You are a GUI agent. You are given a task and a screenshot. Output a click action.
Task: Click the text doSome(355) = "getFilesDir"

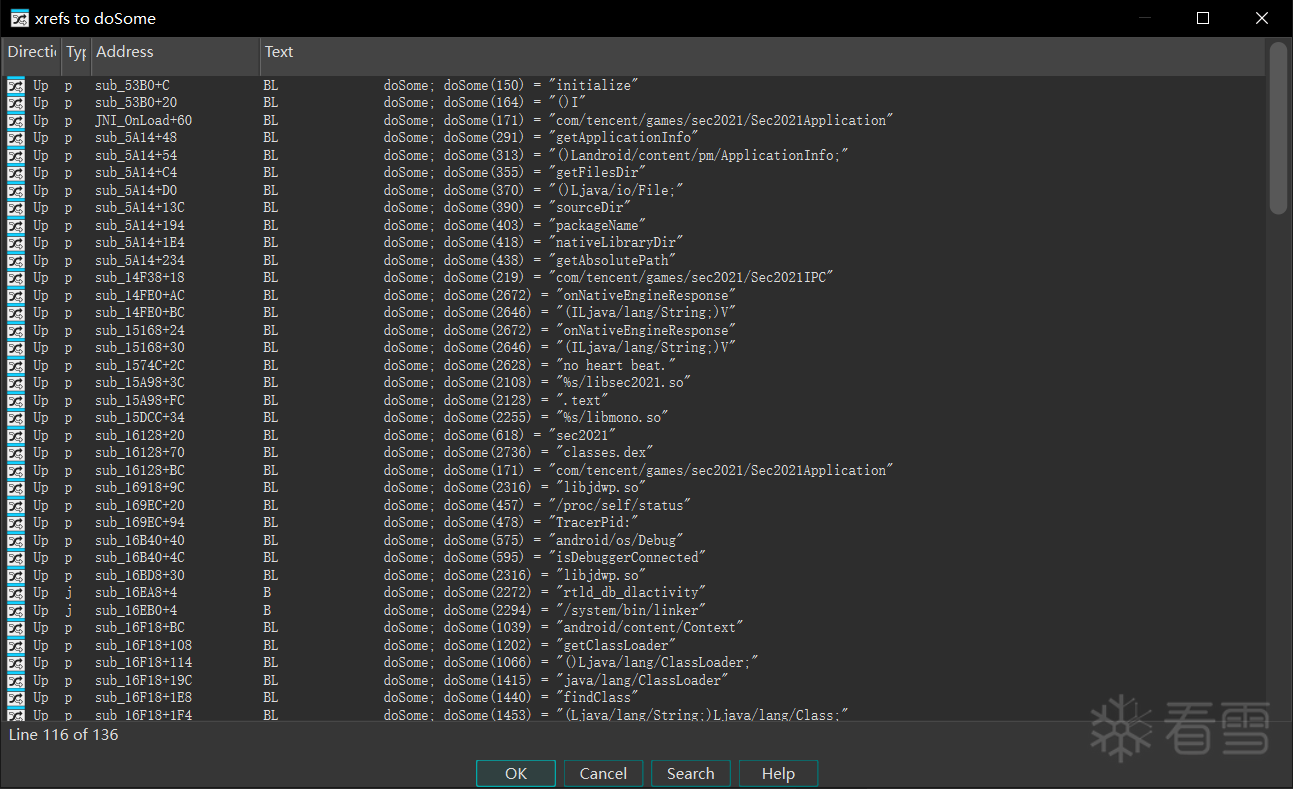click(x=545, y=173)
